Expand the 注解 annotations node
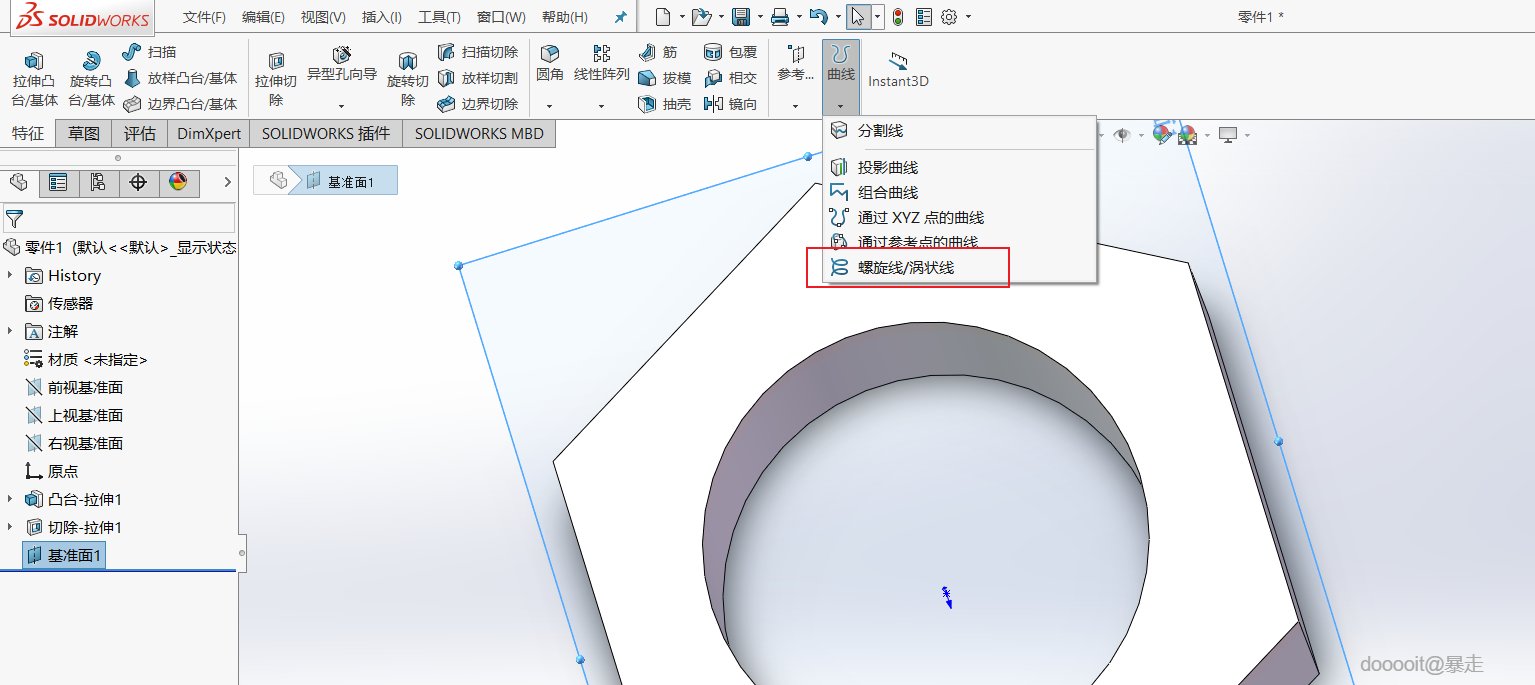Screen dimensions: 1535x685 tap(11, 331)
